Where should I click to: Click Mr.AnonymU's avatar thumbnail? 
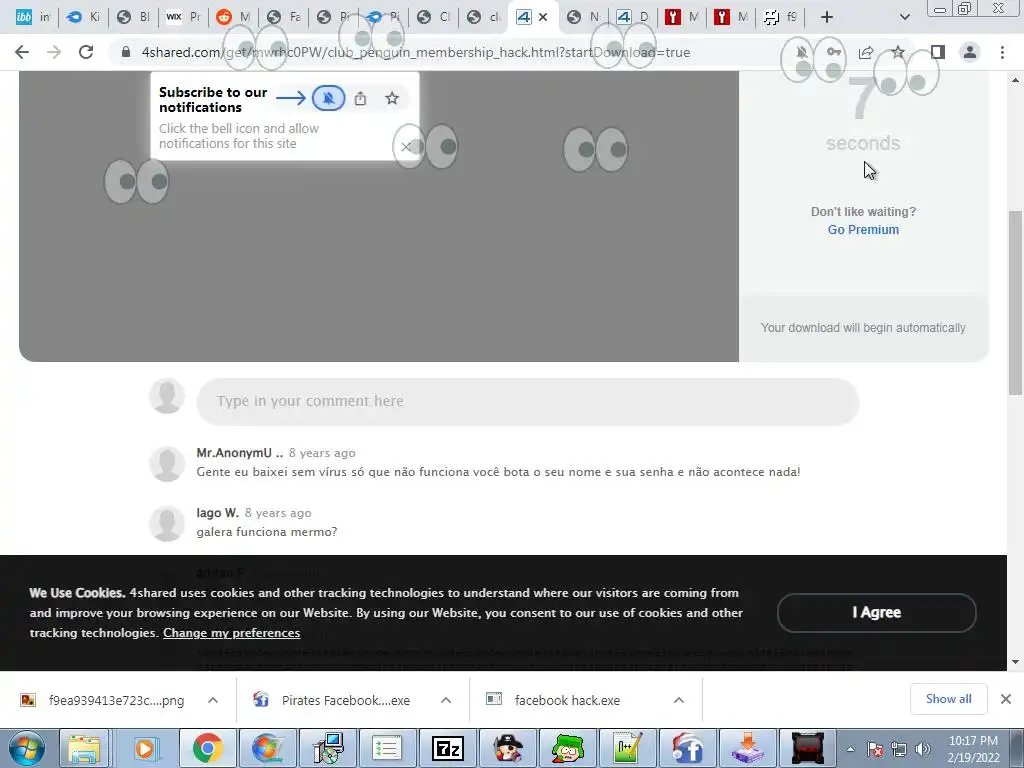(167, 463)
